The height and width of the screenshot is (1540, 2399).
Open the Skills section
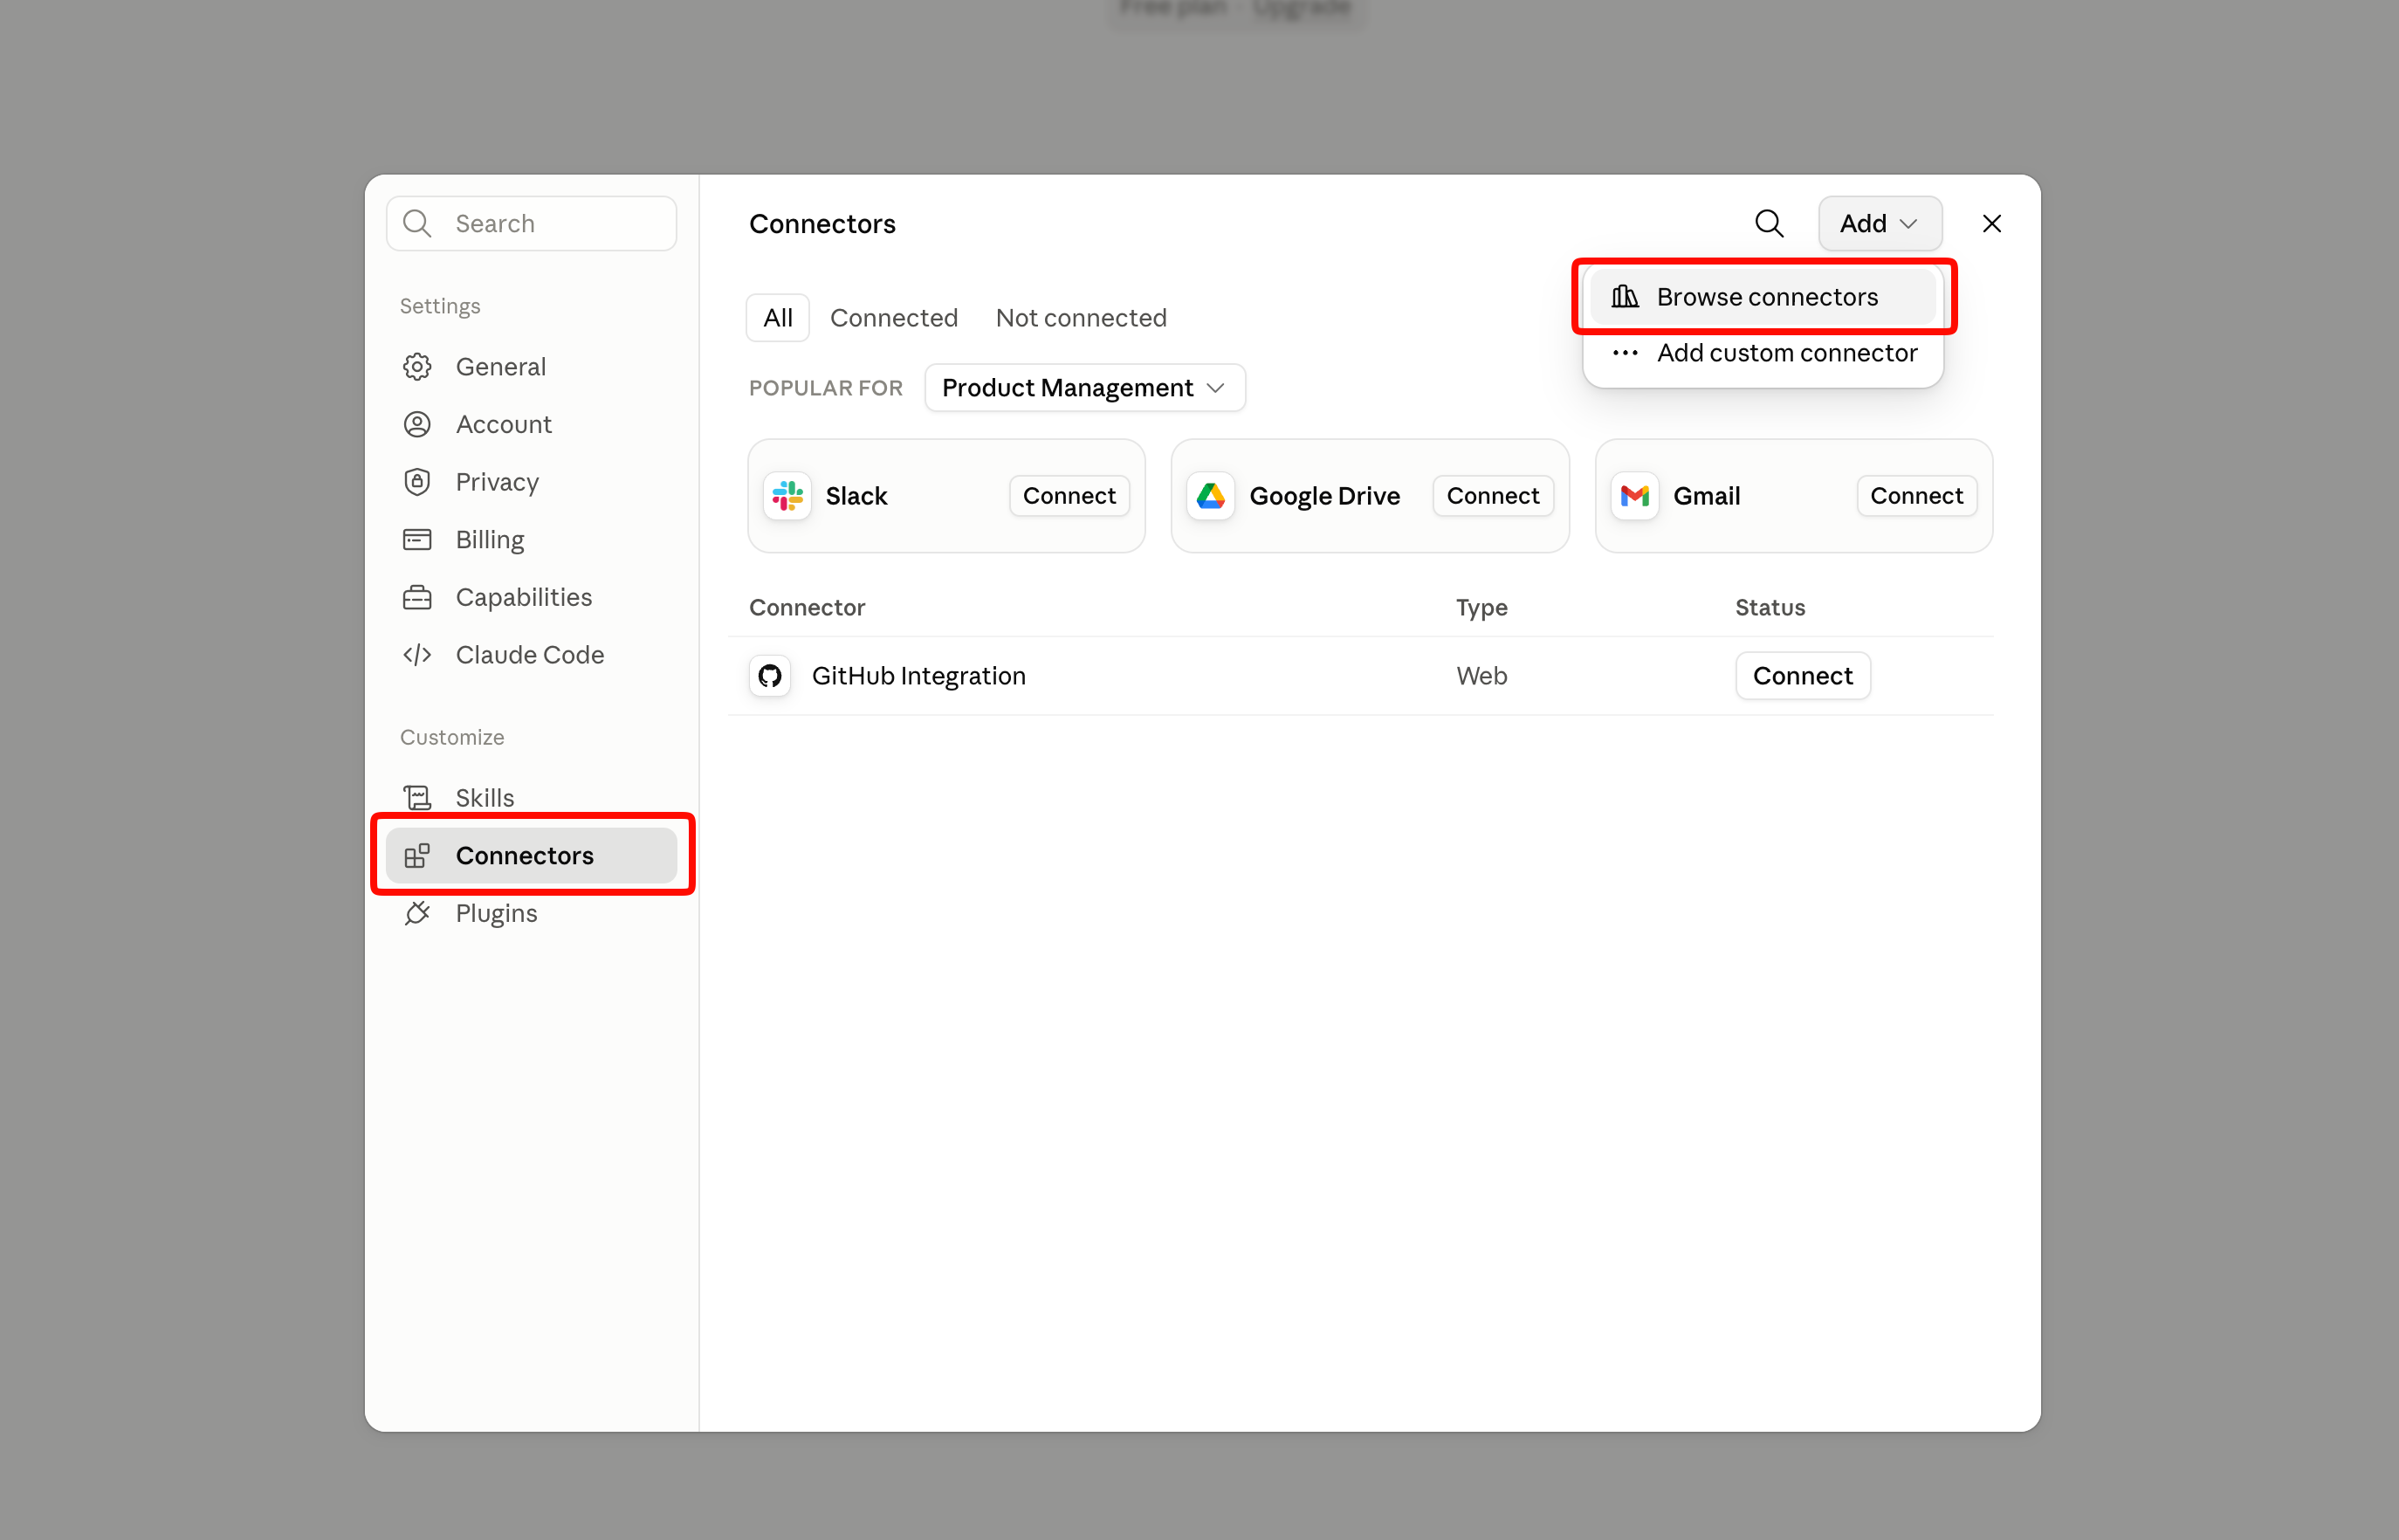(x=531, y=798)
